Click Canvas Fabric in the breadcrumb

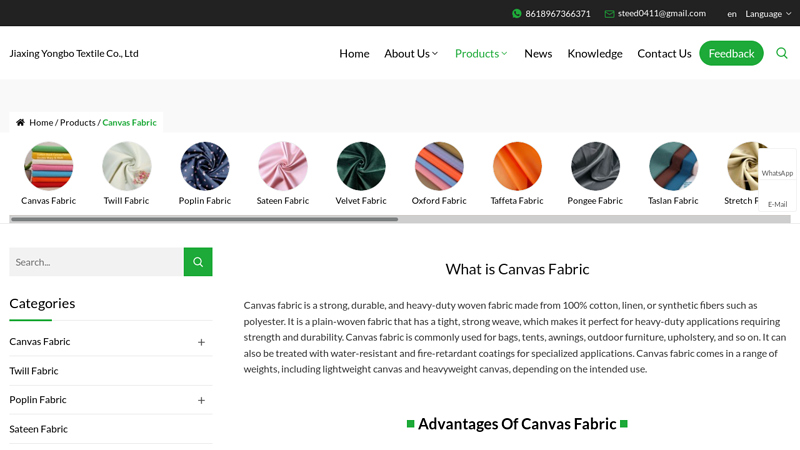(129, 122)
